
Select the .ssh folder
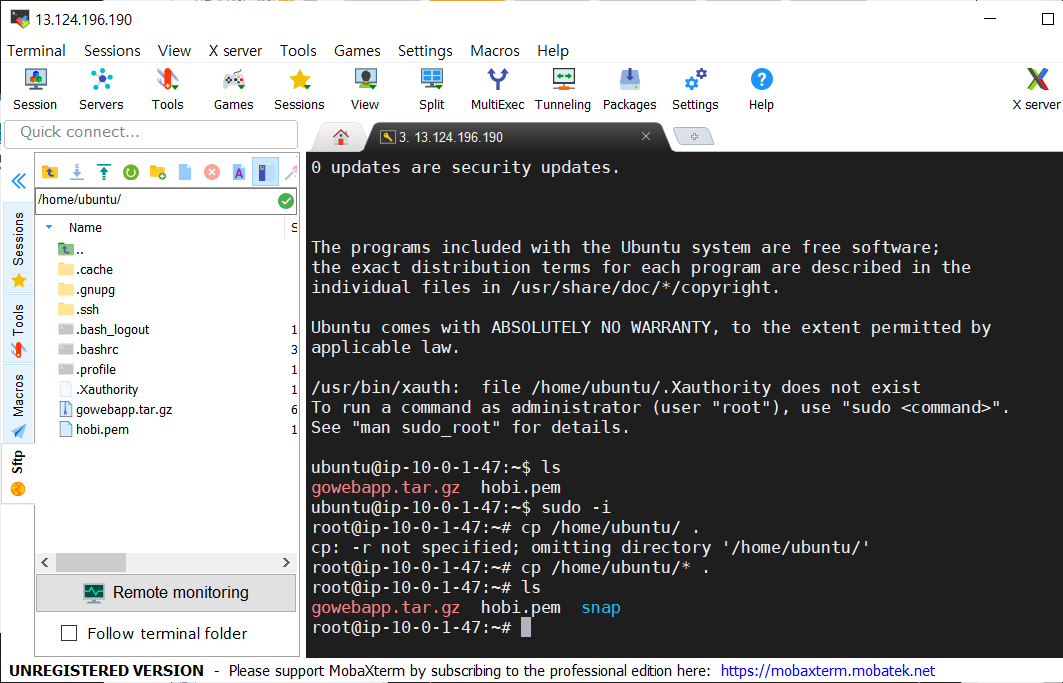pos(79,309)
